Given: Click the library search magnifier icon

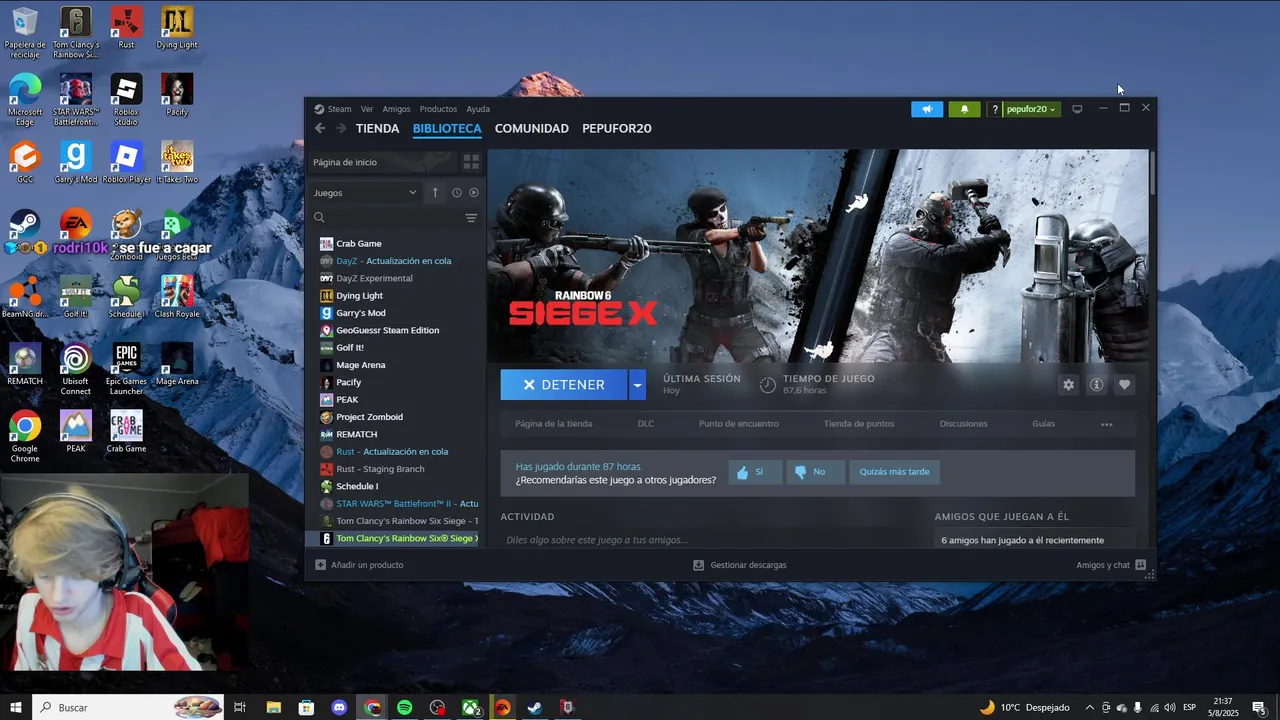Looking at the screenshot, I should pyautogui.click(x=319, y=218).
